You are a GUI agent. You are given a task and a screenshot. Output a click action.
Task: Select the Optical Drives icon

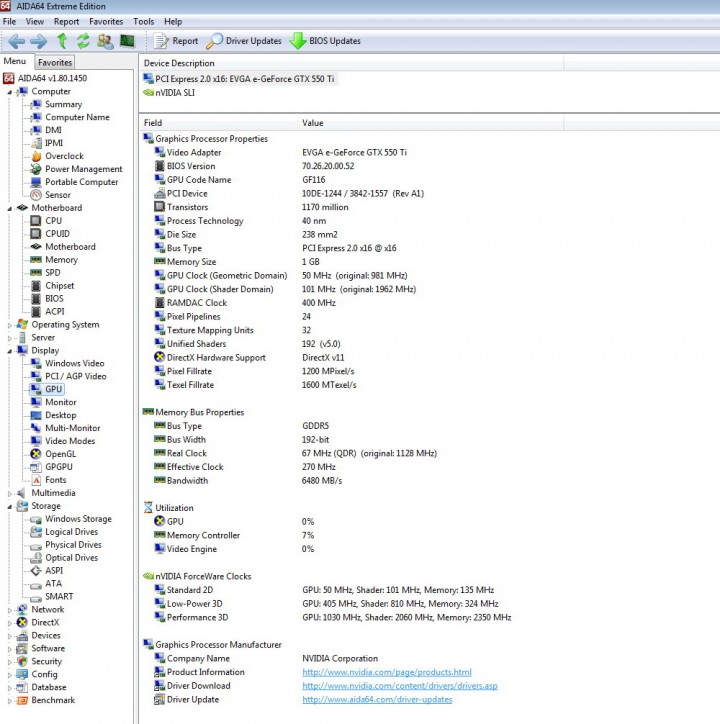[36, 558]
